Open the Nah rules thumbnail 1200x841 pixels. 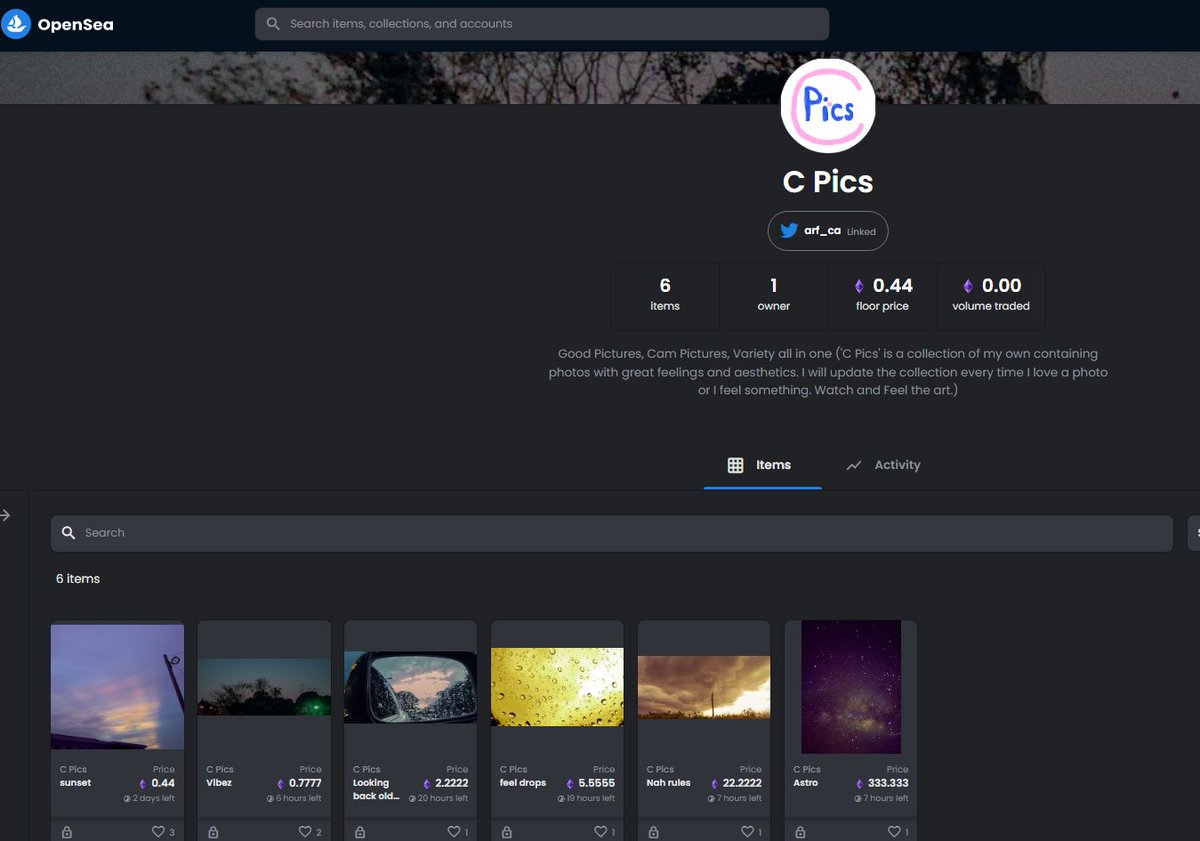click(x=704, y=687)
